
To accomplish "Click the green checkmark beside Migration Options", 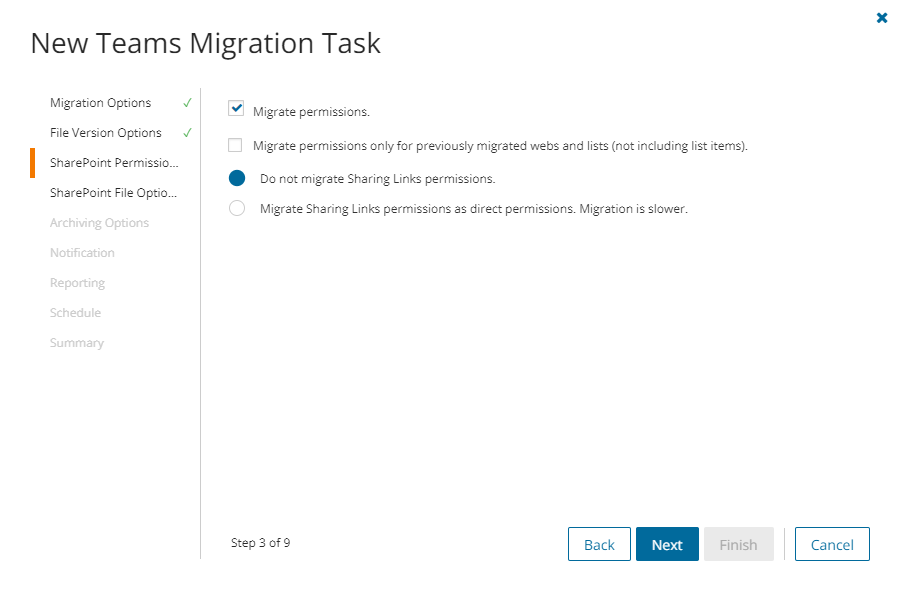I will [x=187, y=103].
